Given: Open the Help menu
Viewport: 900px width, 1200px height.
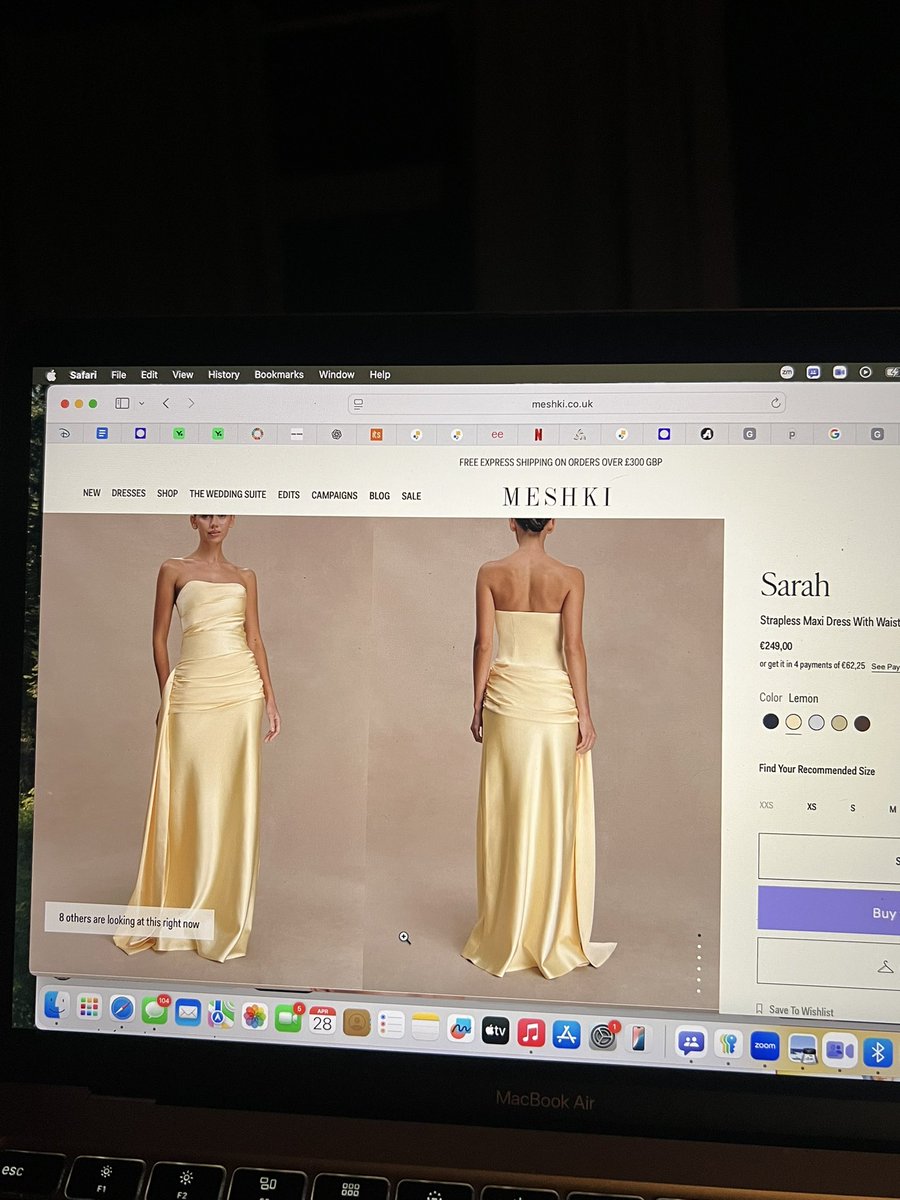Looking at the screenshot, I should [x=380, y=375].
